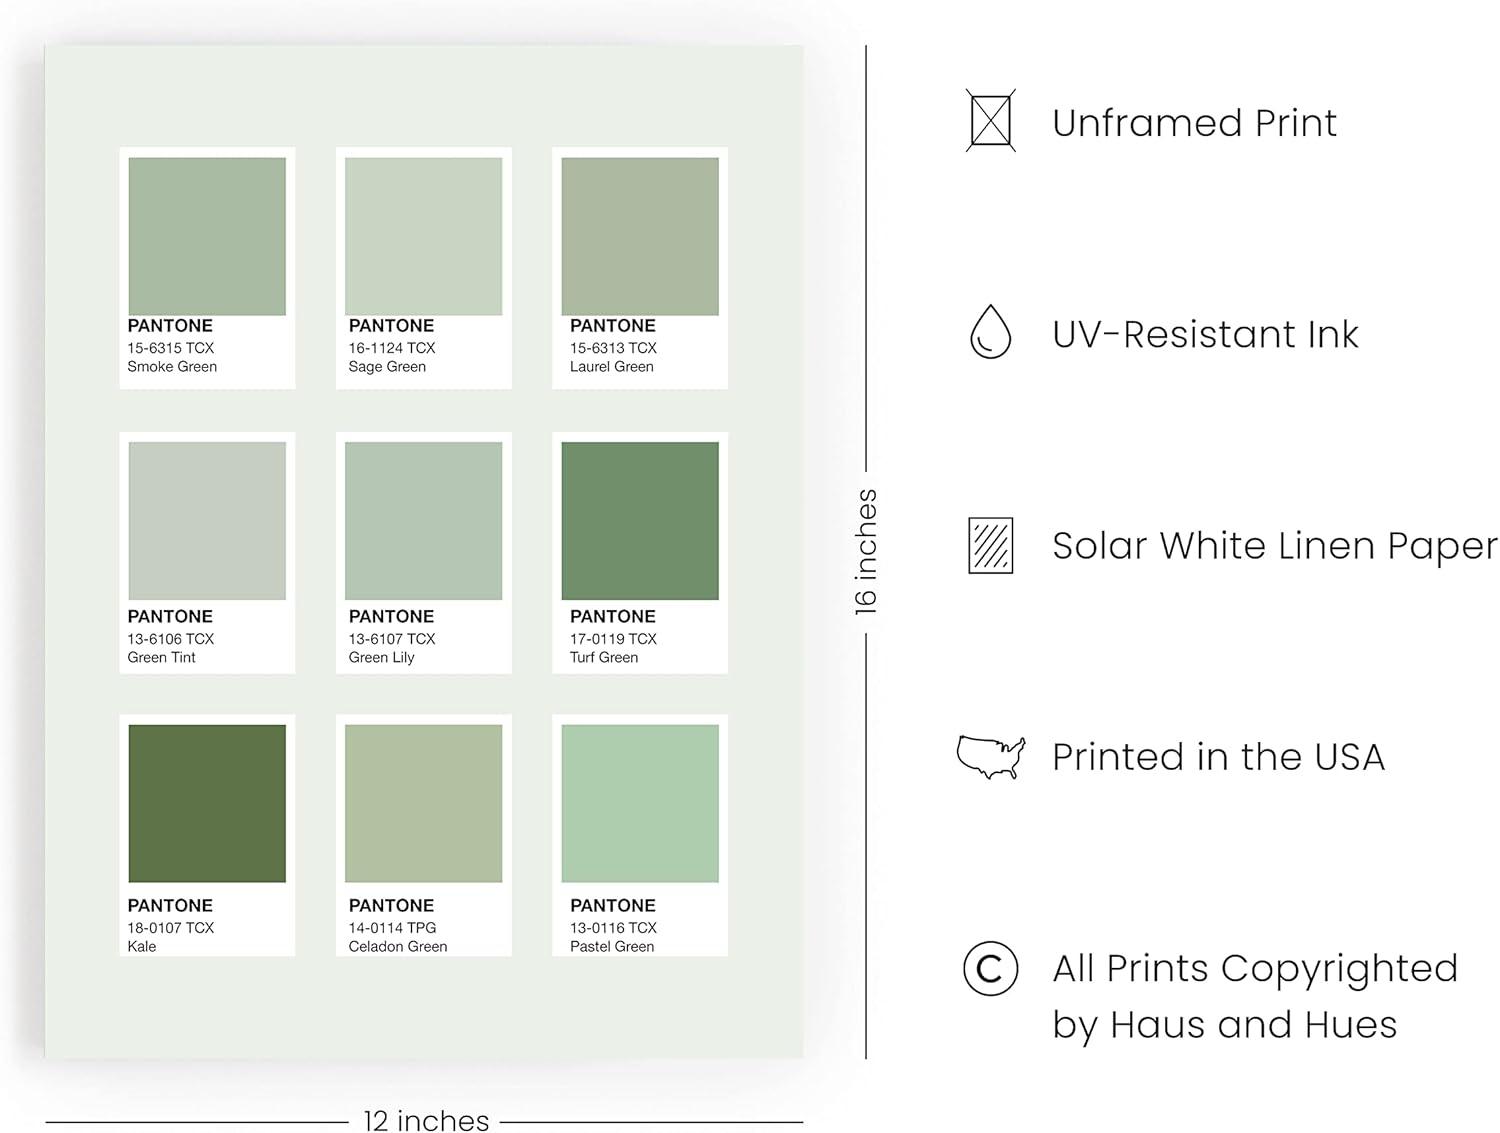
Task: Select the Celadon Green color swatch
Action: [x=423, y=803]
